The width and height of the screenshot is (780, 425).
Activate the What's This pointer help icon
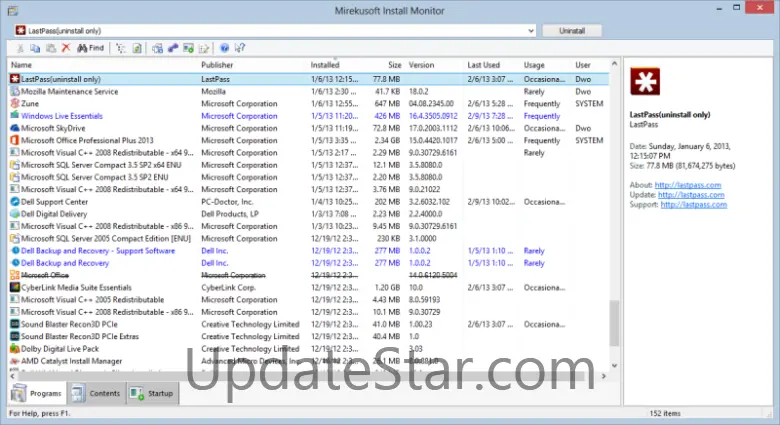[240, 48]
